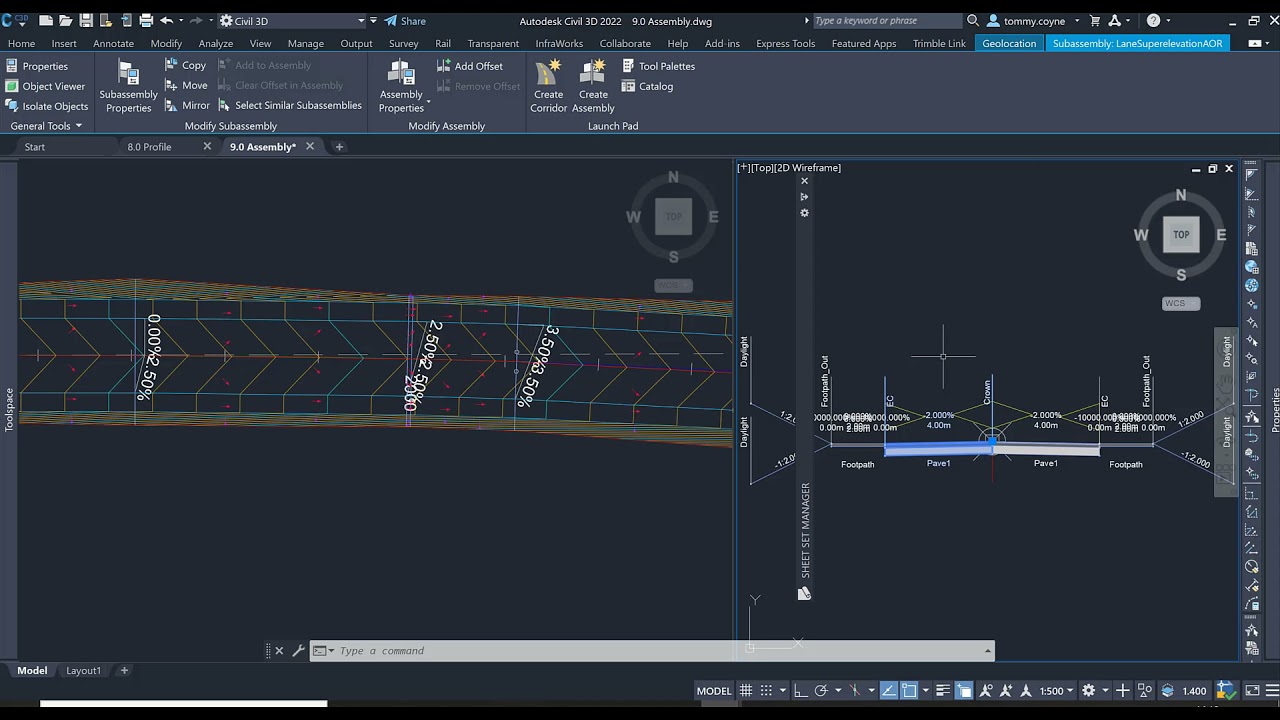Image resolution: width=1280 pixels, height=720 pixels.
Task: Close the Sheet Set Manager palette
Action: click(x=804, y=181)
